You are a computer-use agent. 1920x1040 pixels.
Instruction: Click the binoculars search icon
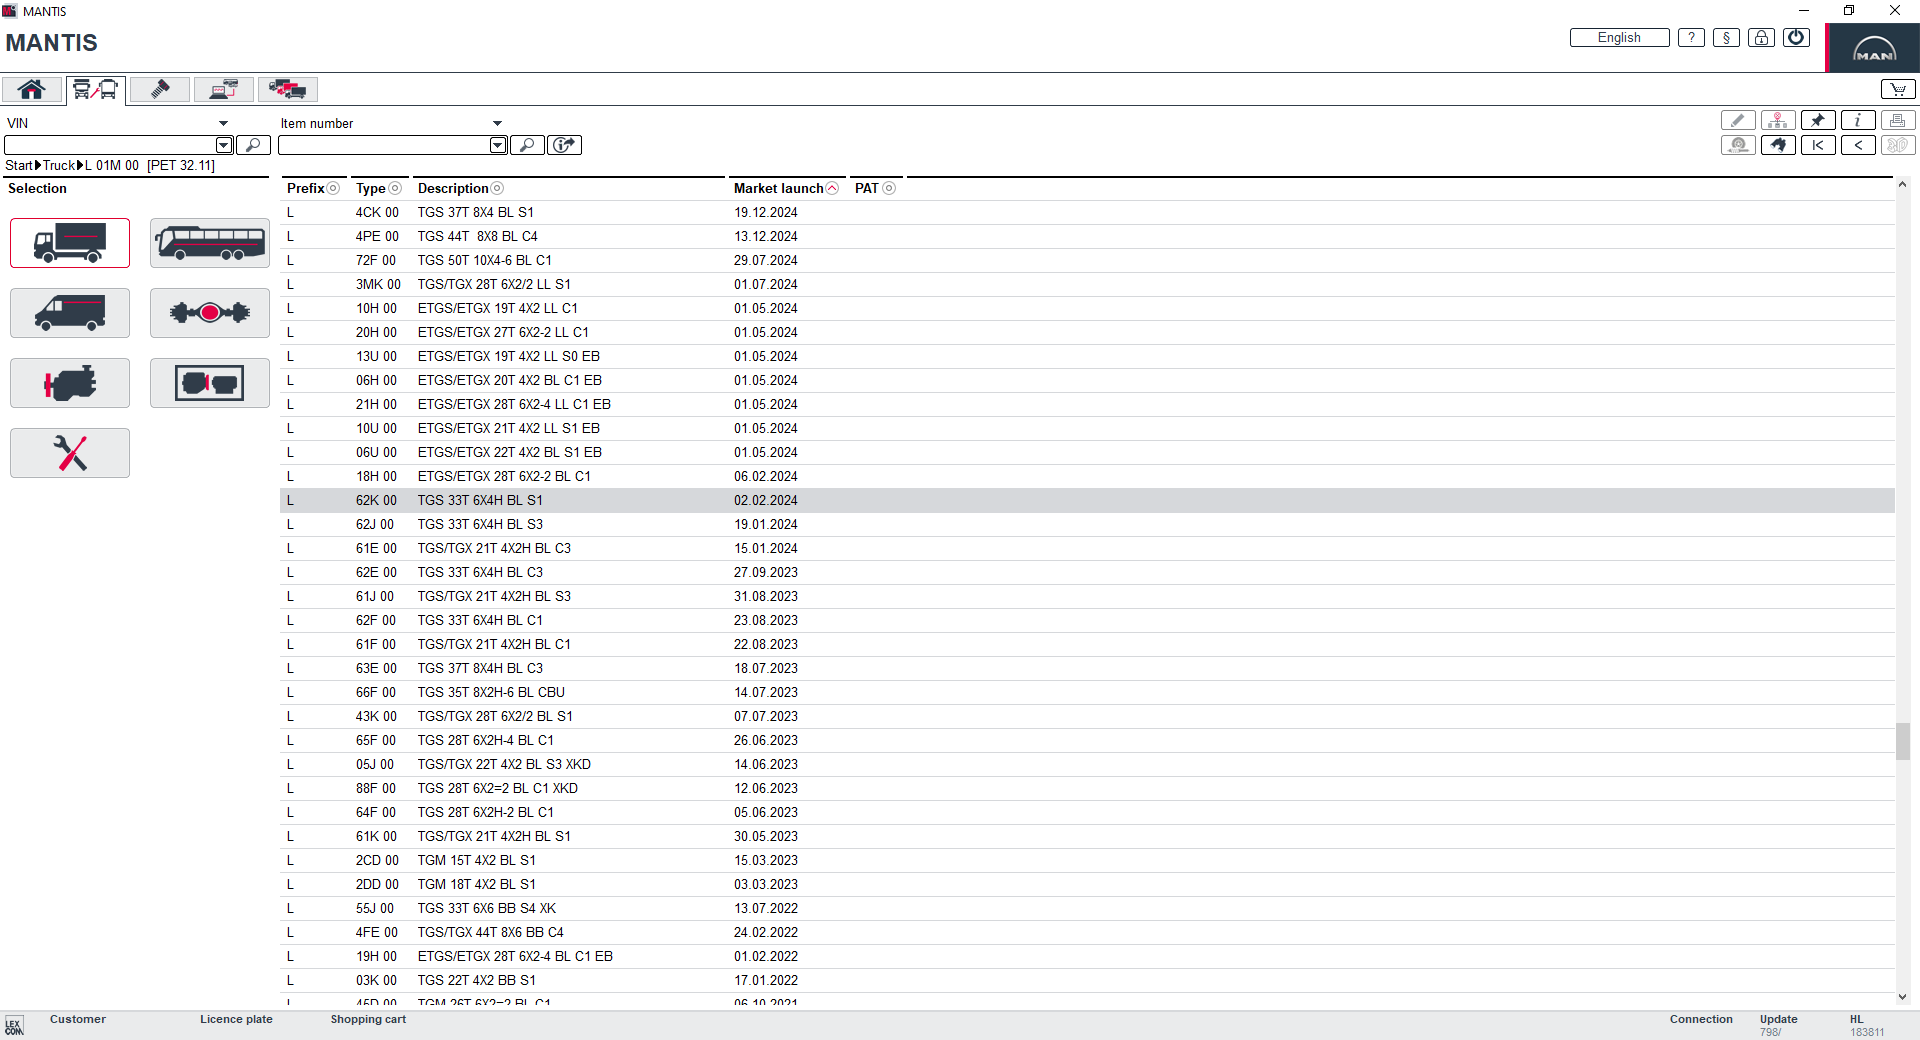1778,145
